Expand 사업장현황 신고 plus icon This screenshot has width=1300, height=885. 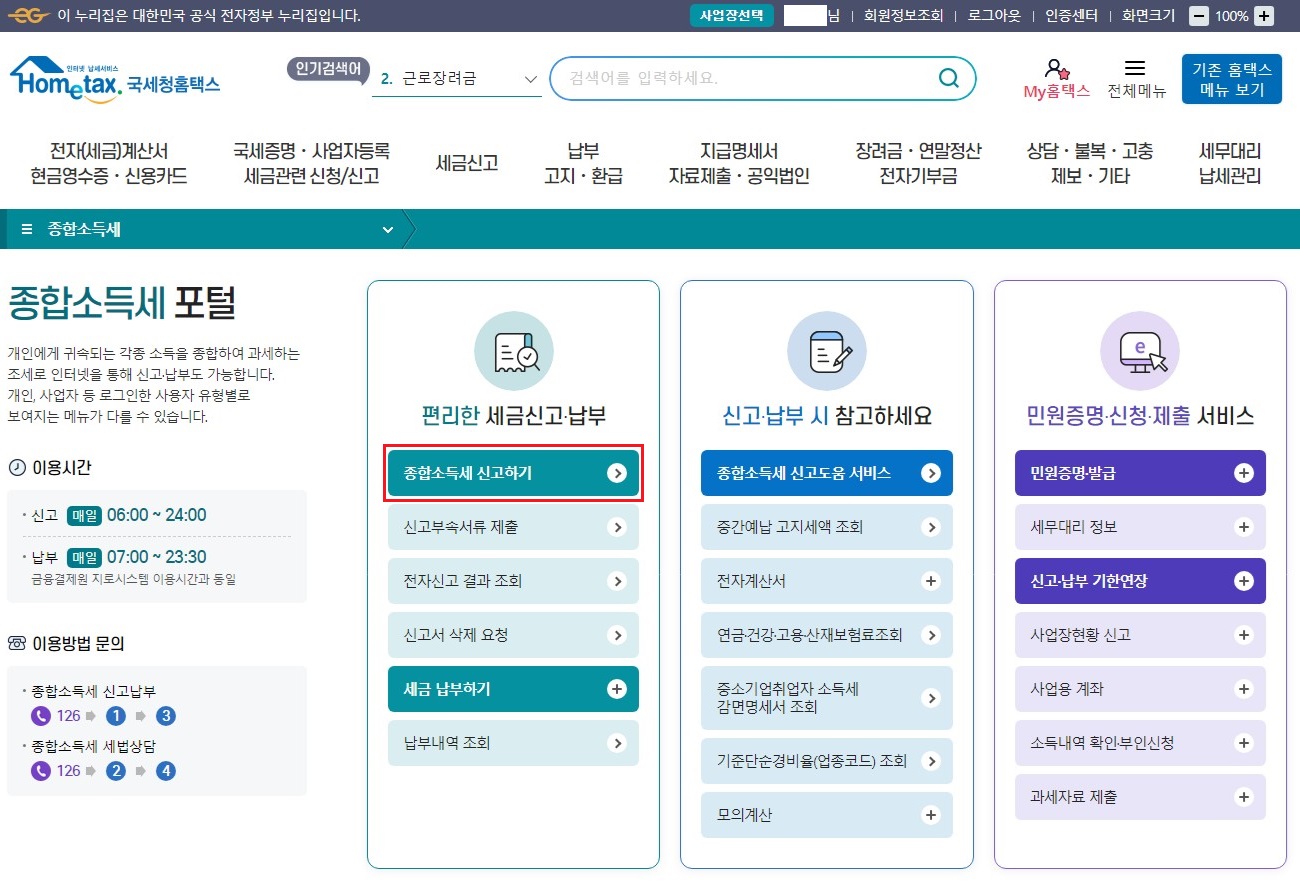(x=1244, y=635)
